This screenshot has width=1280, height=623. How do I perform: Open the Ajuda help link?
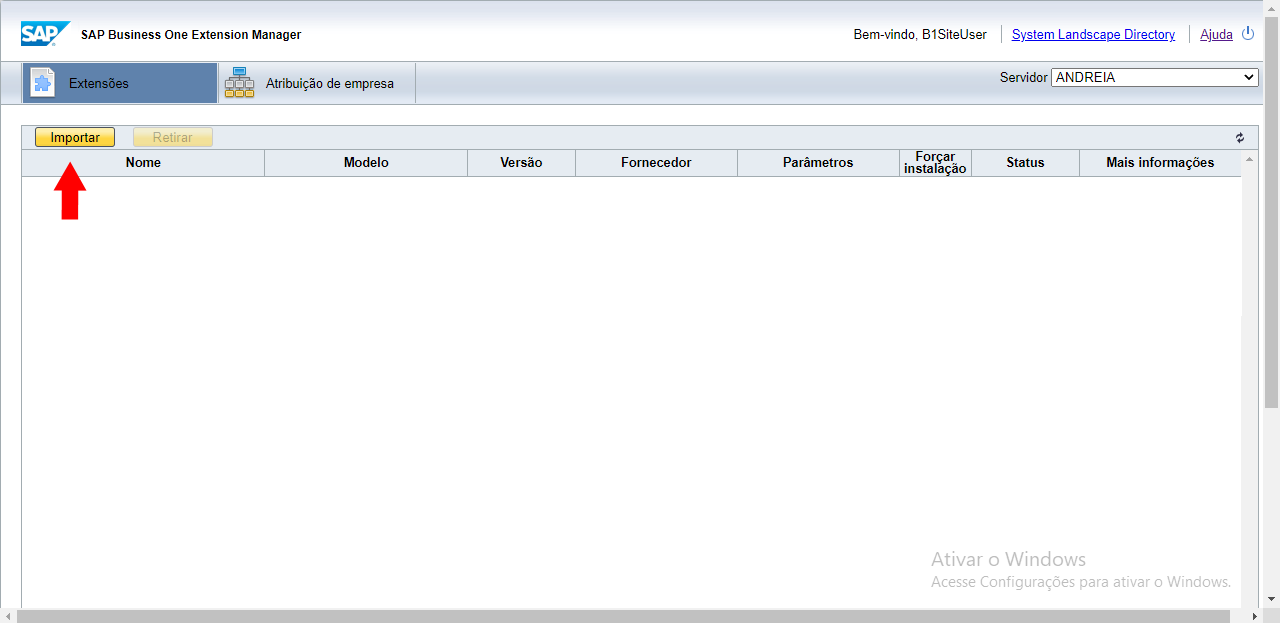tap(1216, 34)
